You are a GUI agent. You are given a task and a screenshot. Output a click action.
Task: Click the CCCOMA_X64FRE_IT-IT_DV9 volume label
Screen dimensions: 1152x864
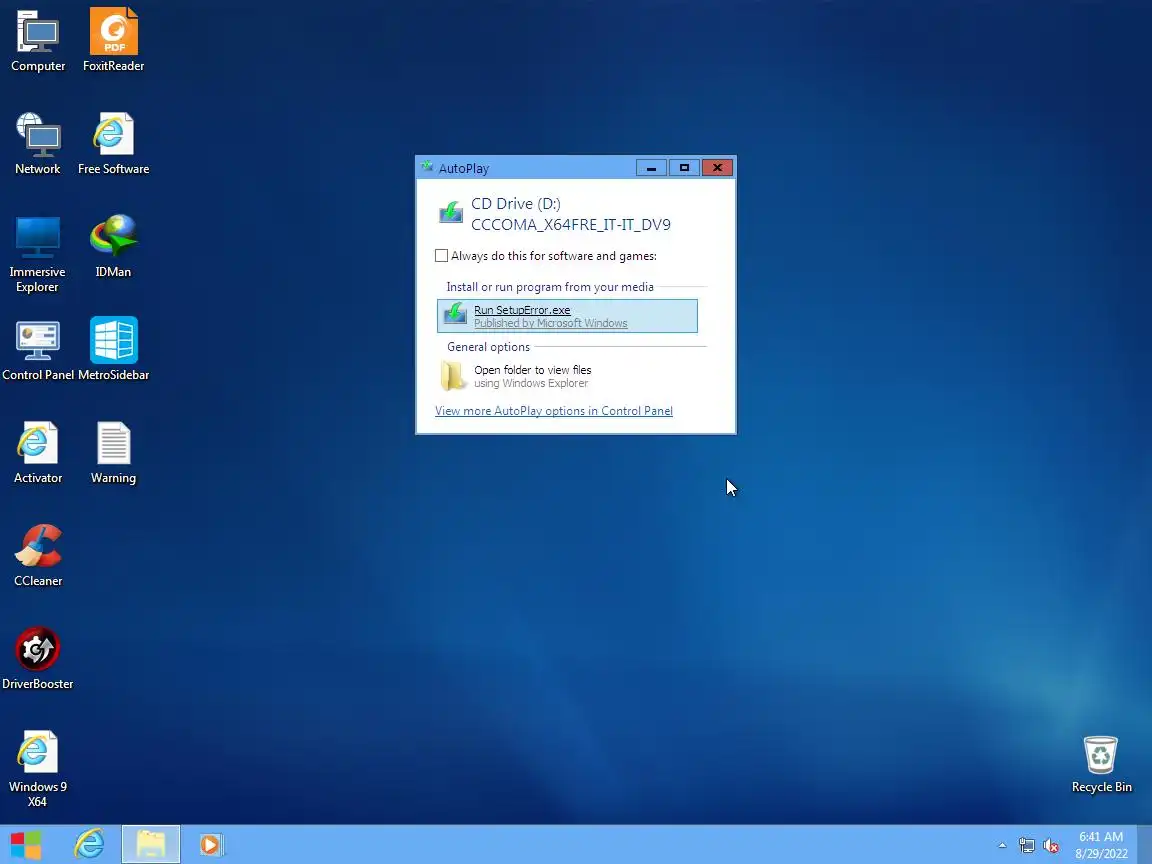571,225
